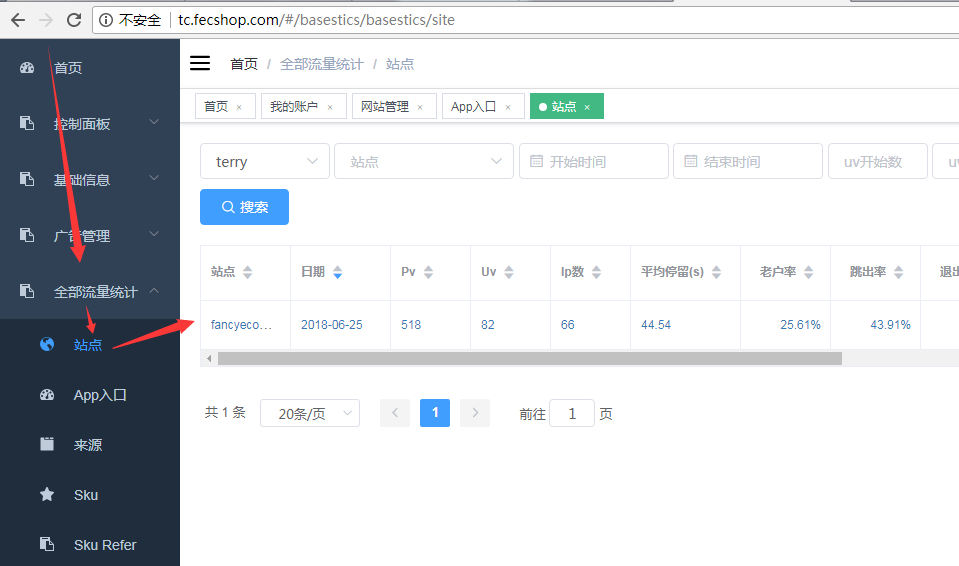The image size is (959, 566).
Task: Sort table by 站点 column arrows
Action: (x=248, y=272)
